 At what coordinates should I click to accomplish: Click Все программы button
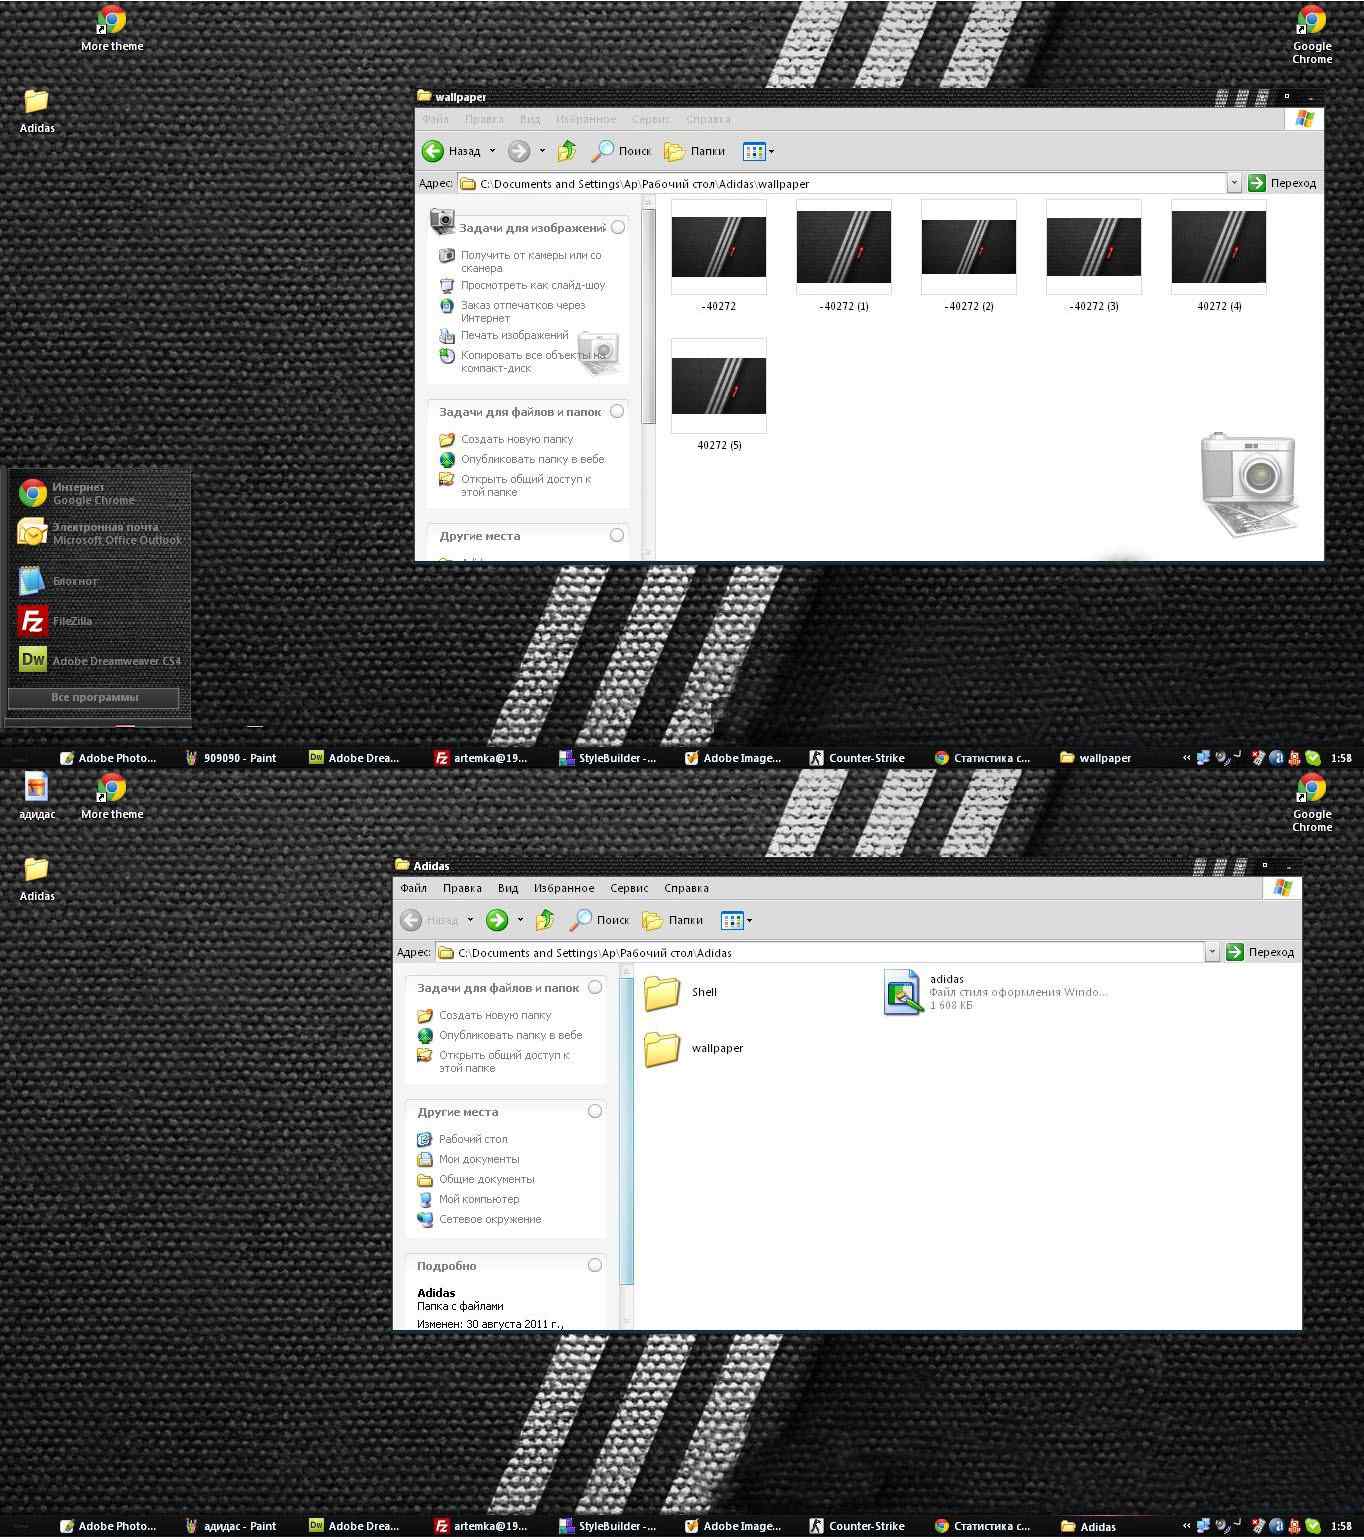click(94, 697)
